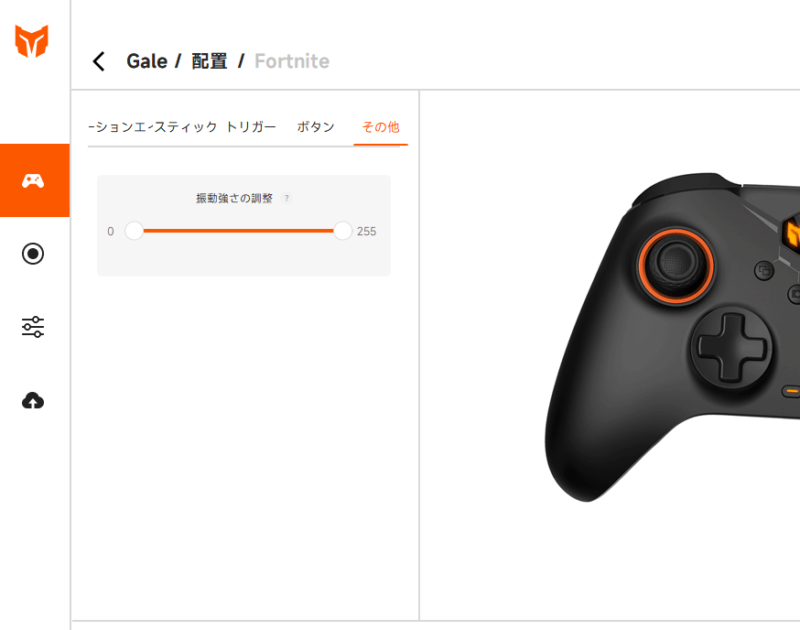Open the circular record icon in sidebar
The image size is (800, 630).
[33, 254]
